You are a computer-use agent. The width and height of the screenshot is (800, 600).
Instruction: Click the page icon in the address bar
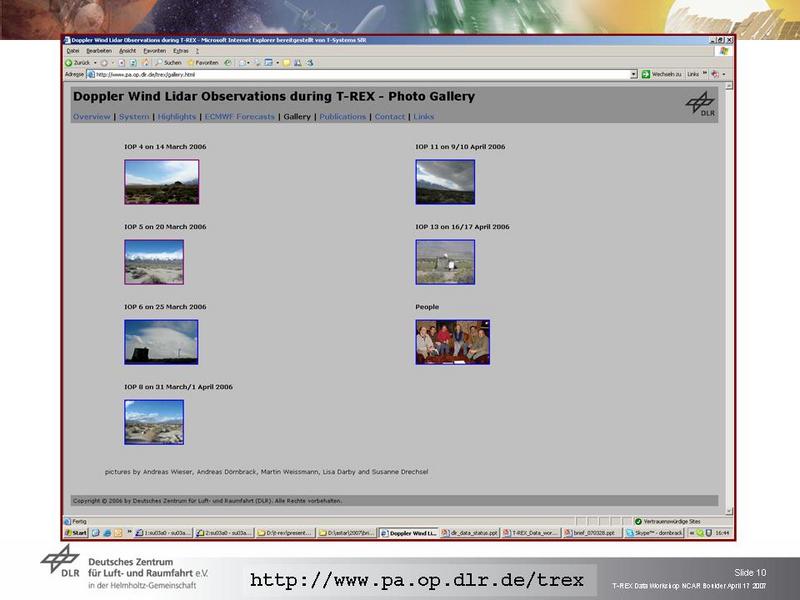[x=91, y=74]
